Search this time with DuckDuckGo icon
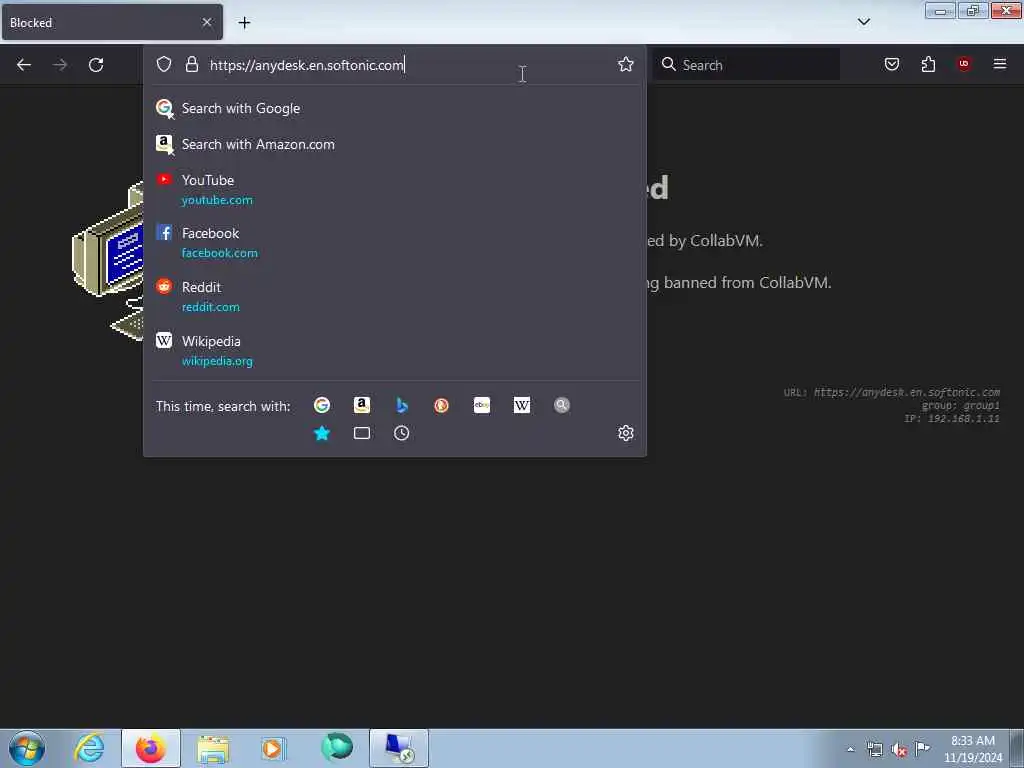The height and width of the screenshot is (768, 1024). (441, 406)
